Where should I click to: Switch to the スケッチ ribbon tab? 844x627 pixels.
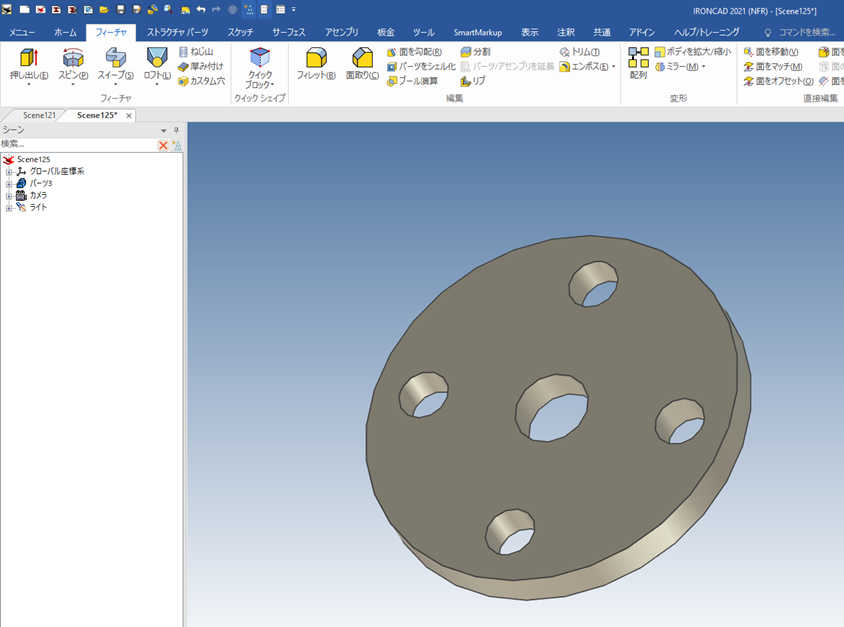[240, 32]
